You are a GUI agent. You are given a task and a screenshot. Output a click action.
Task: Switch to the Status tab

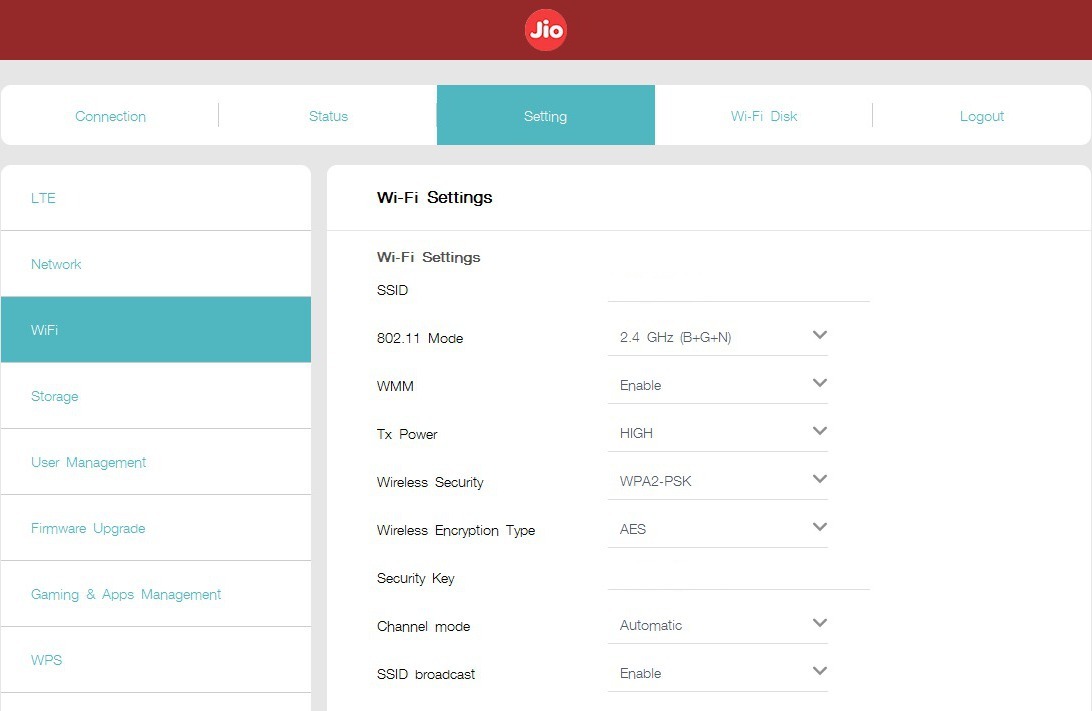pyautogui.click(x=327, y=115)
